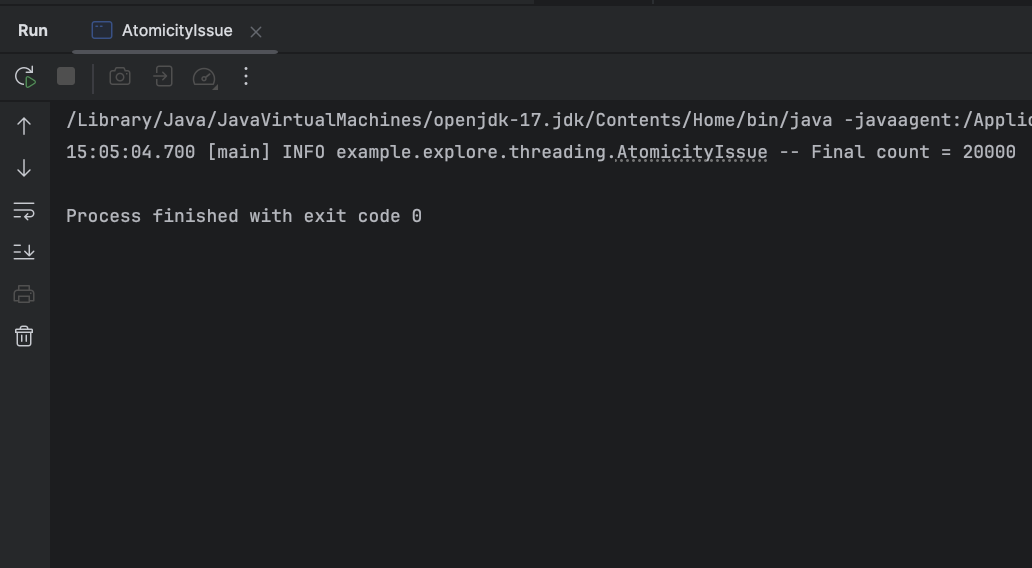The image size is (1032, 568).
Task: Open the underlined AtomicityIssue class link
Action: (692, 153)
